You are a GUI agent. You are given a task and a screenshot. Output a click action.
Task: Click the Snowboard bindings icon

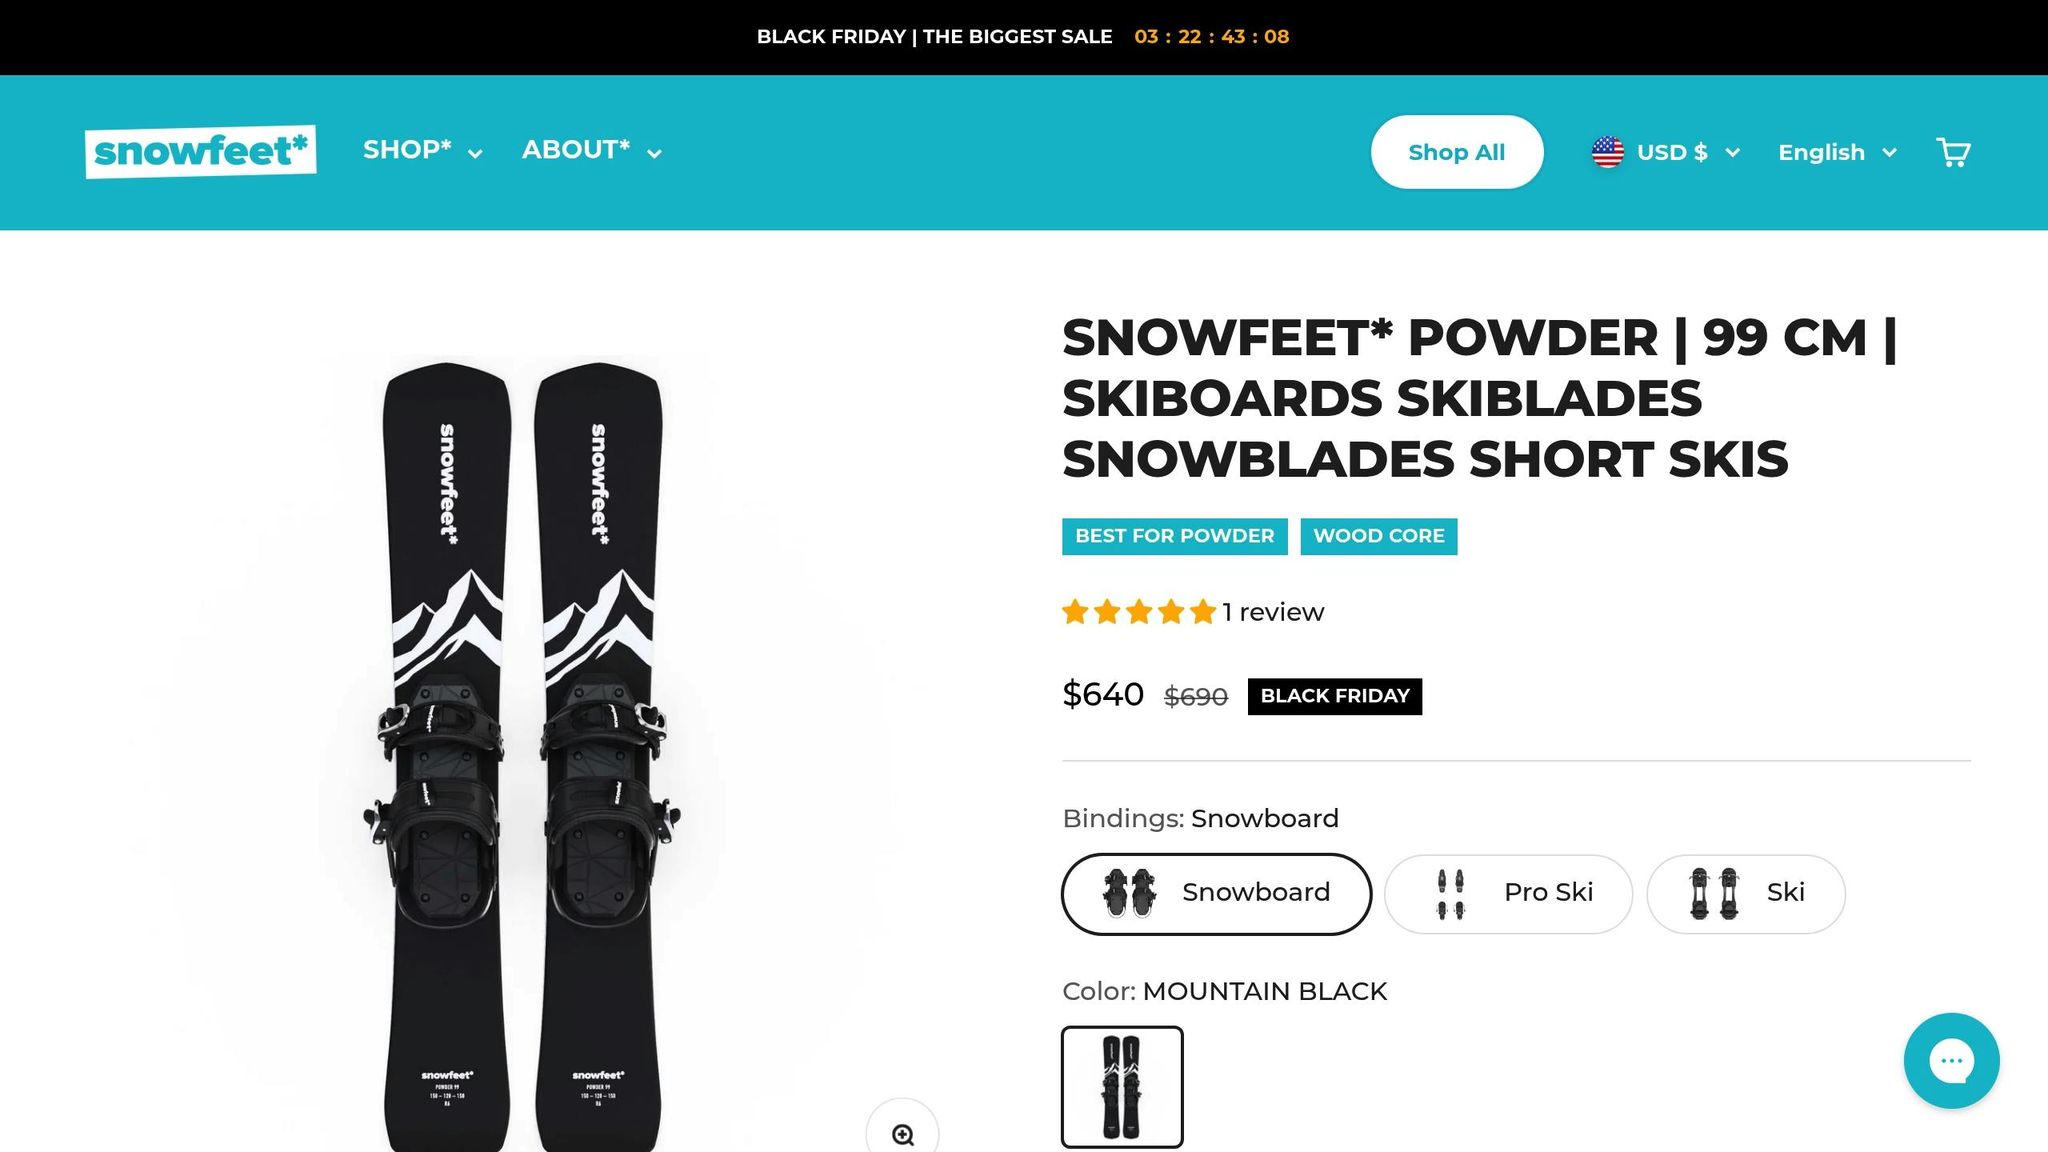pyautogui.click(x=1131, y=893)
